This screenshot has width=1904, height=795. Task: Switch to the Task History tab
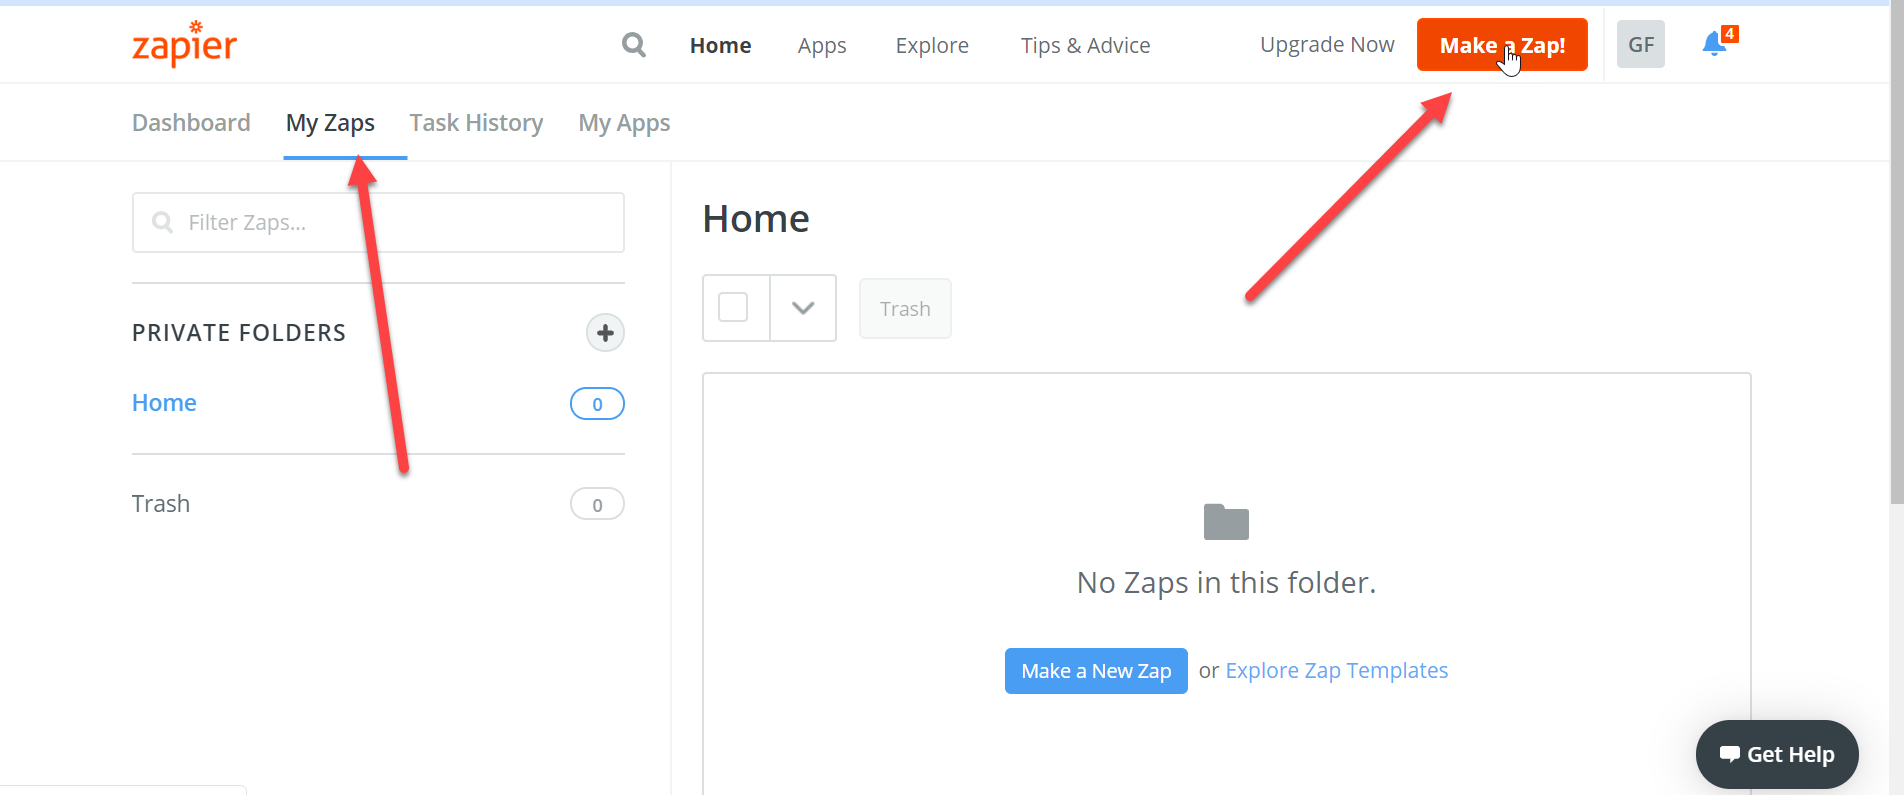476,123
